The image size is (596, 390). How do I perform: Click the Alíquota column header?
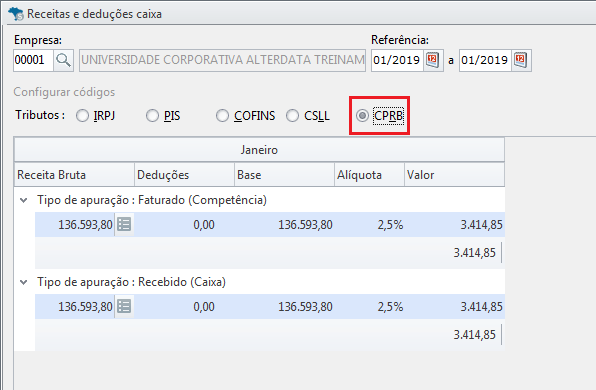[x=369, y=175]
